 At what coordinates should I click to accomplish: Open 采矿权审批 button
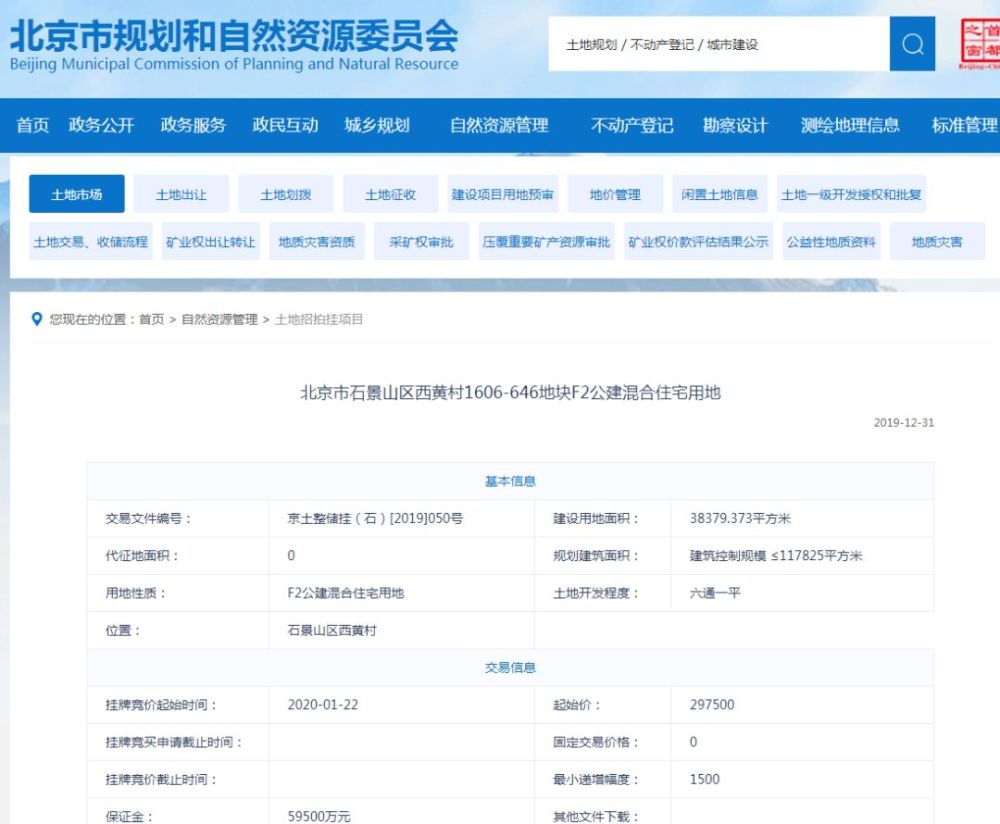421,241
